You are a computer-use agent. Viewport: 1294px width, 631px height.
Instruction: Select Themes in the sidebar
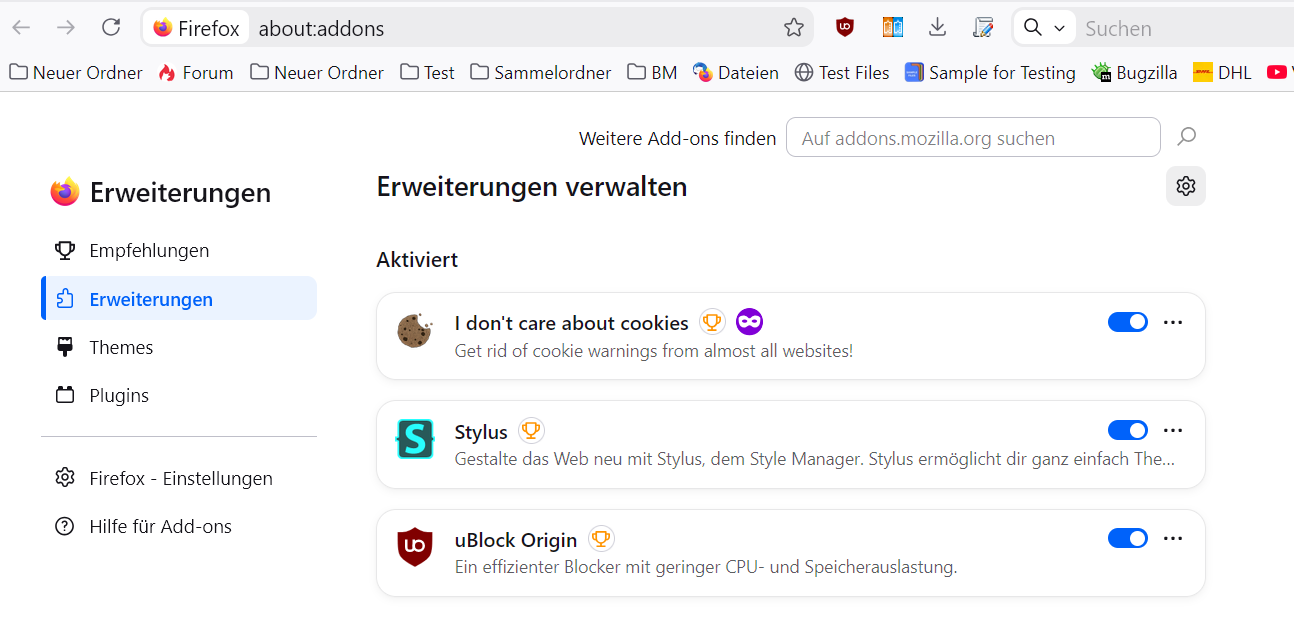[x=179, y=347]
